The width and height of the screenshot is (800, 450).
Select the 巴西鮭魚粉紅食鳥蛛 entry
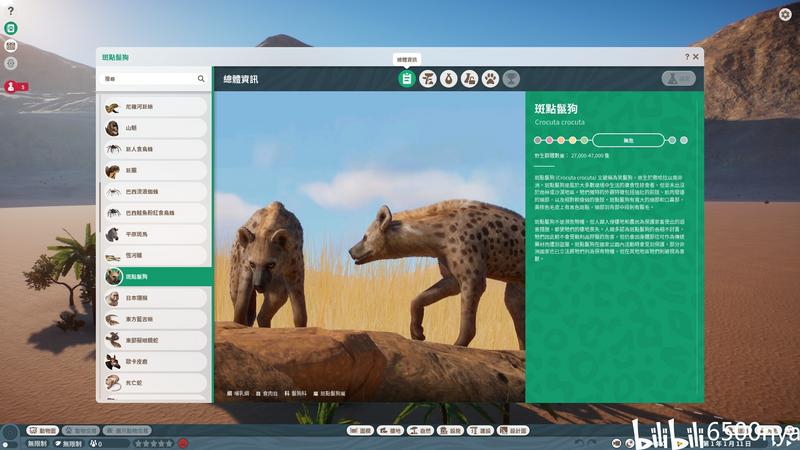[x=155, y=213]
